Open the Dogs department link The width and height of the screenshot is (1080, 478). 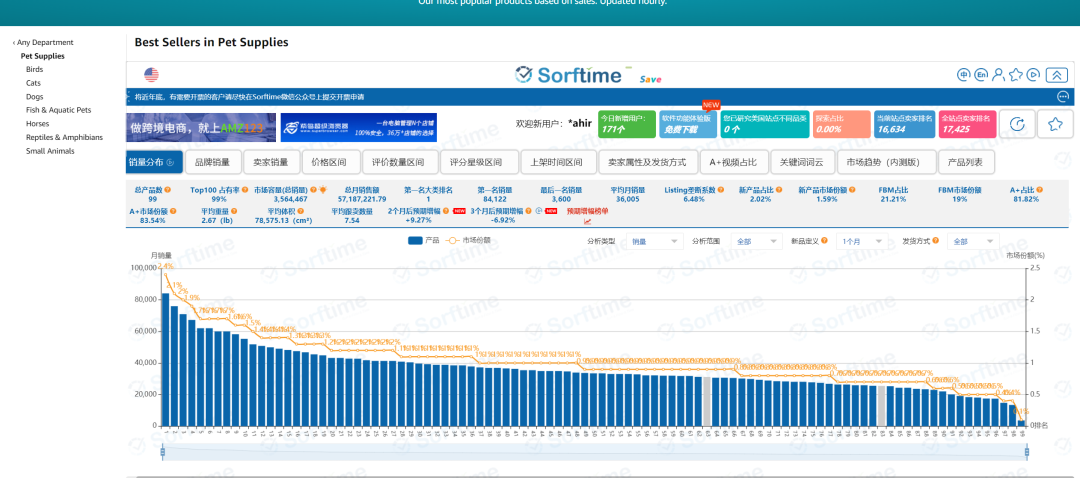pos(34,97)
